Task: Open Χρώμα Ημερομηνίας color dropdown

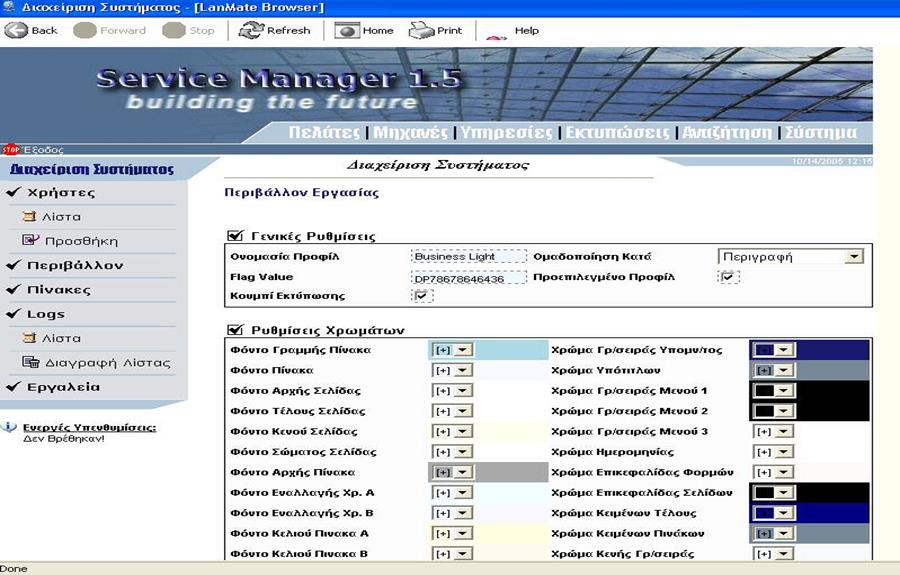Action: coord(785,452)
